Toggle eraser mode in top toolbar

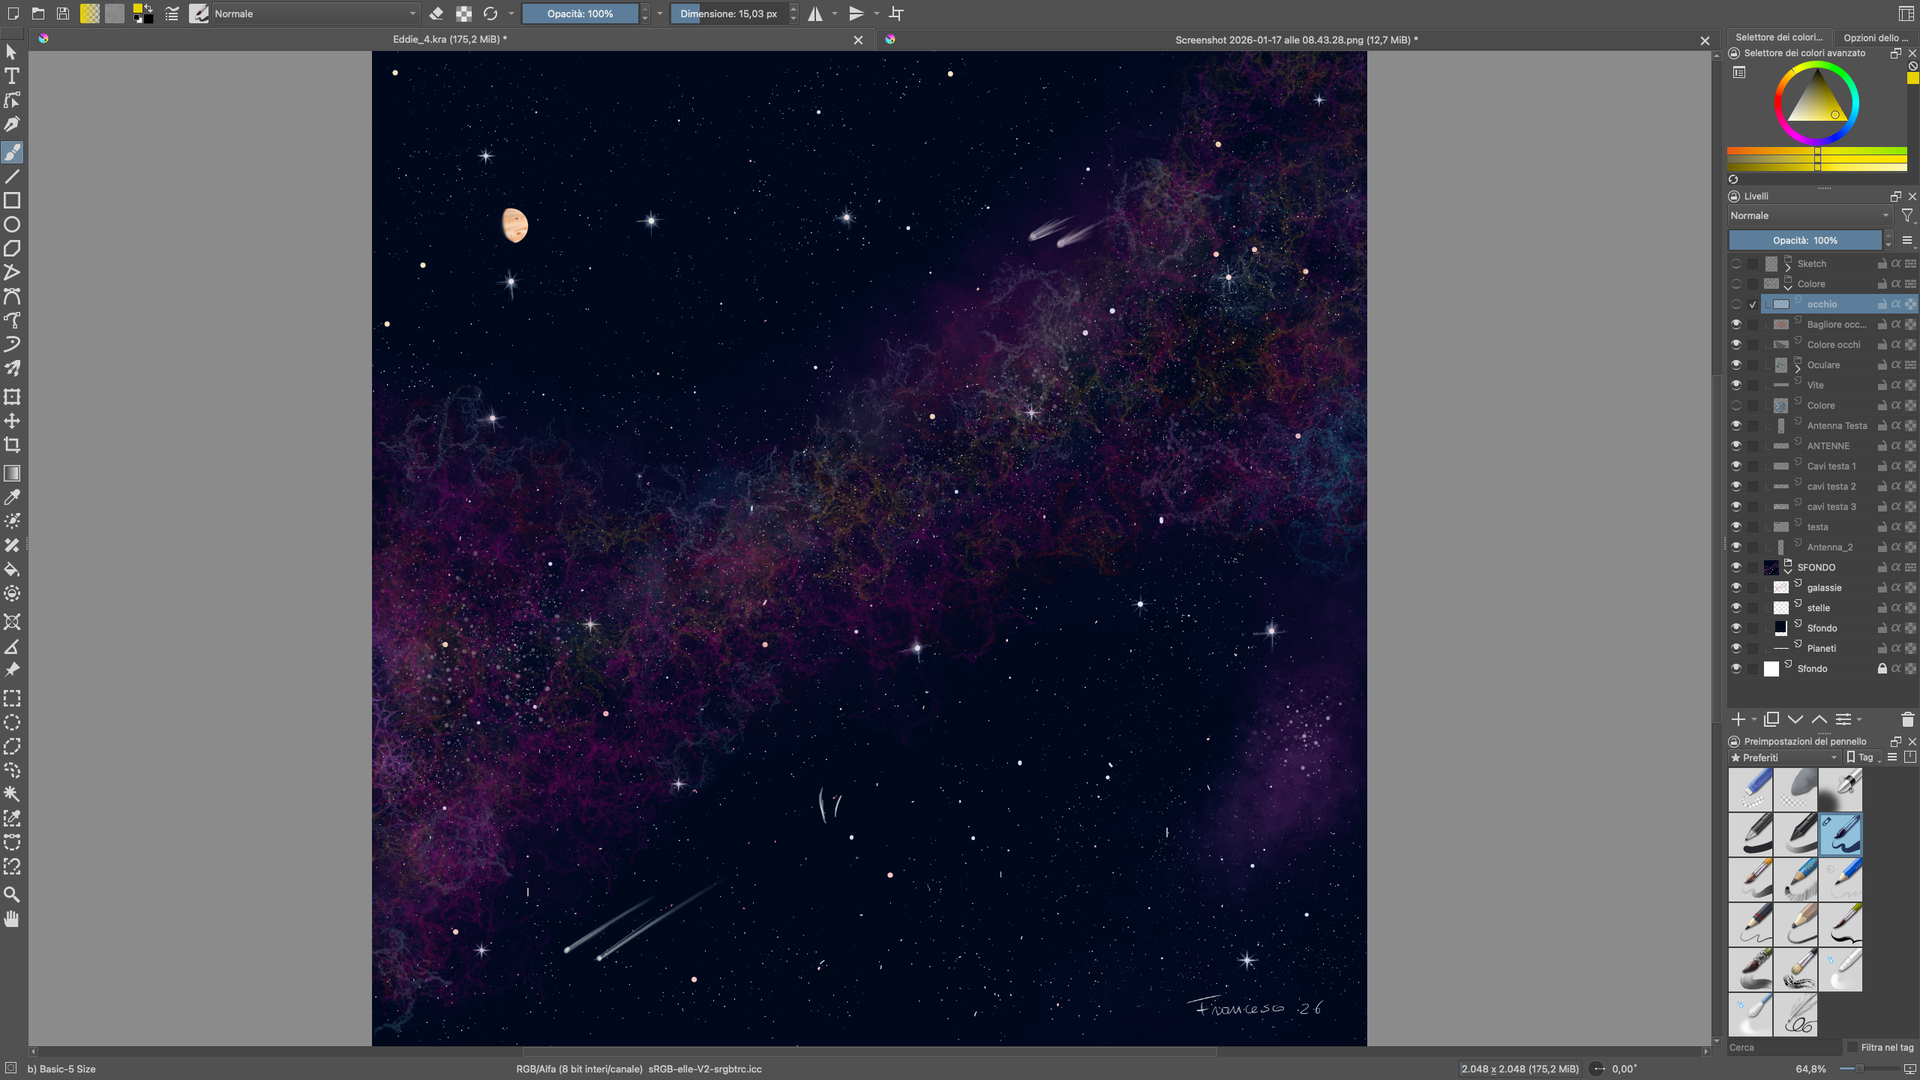[x=436, y=14]
